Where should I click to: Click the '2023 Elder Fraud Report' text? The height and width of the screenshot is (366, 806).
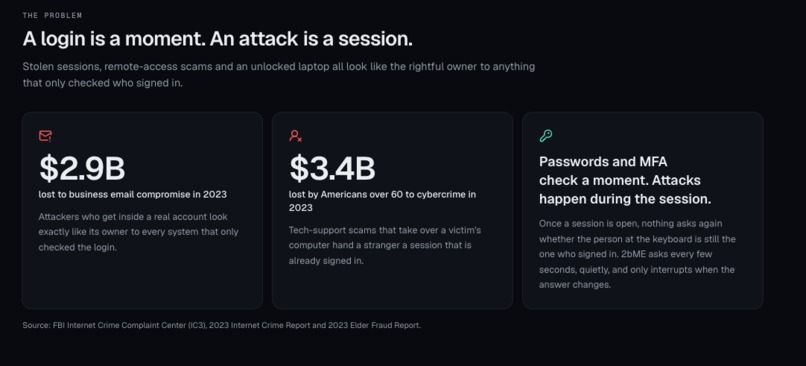coord(376,325)
